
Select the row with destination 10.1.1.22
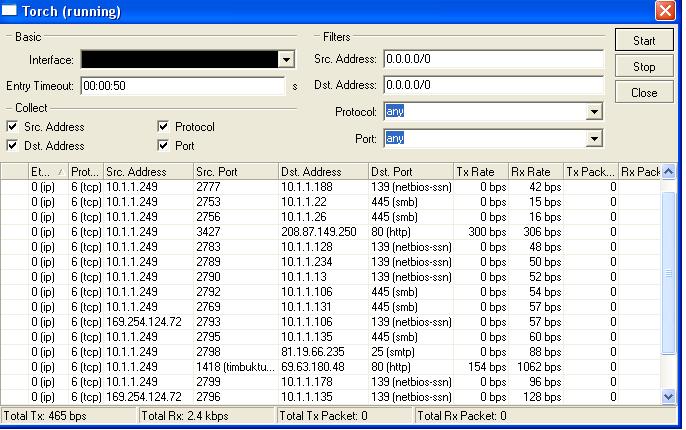[331, 202]
